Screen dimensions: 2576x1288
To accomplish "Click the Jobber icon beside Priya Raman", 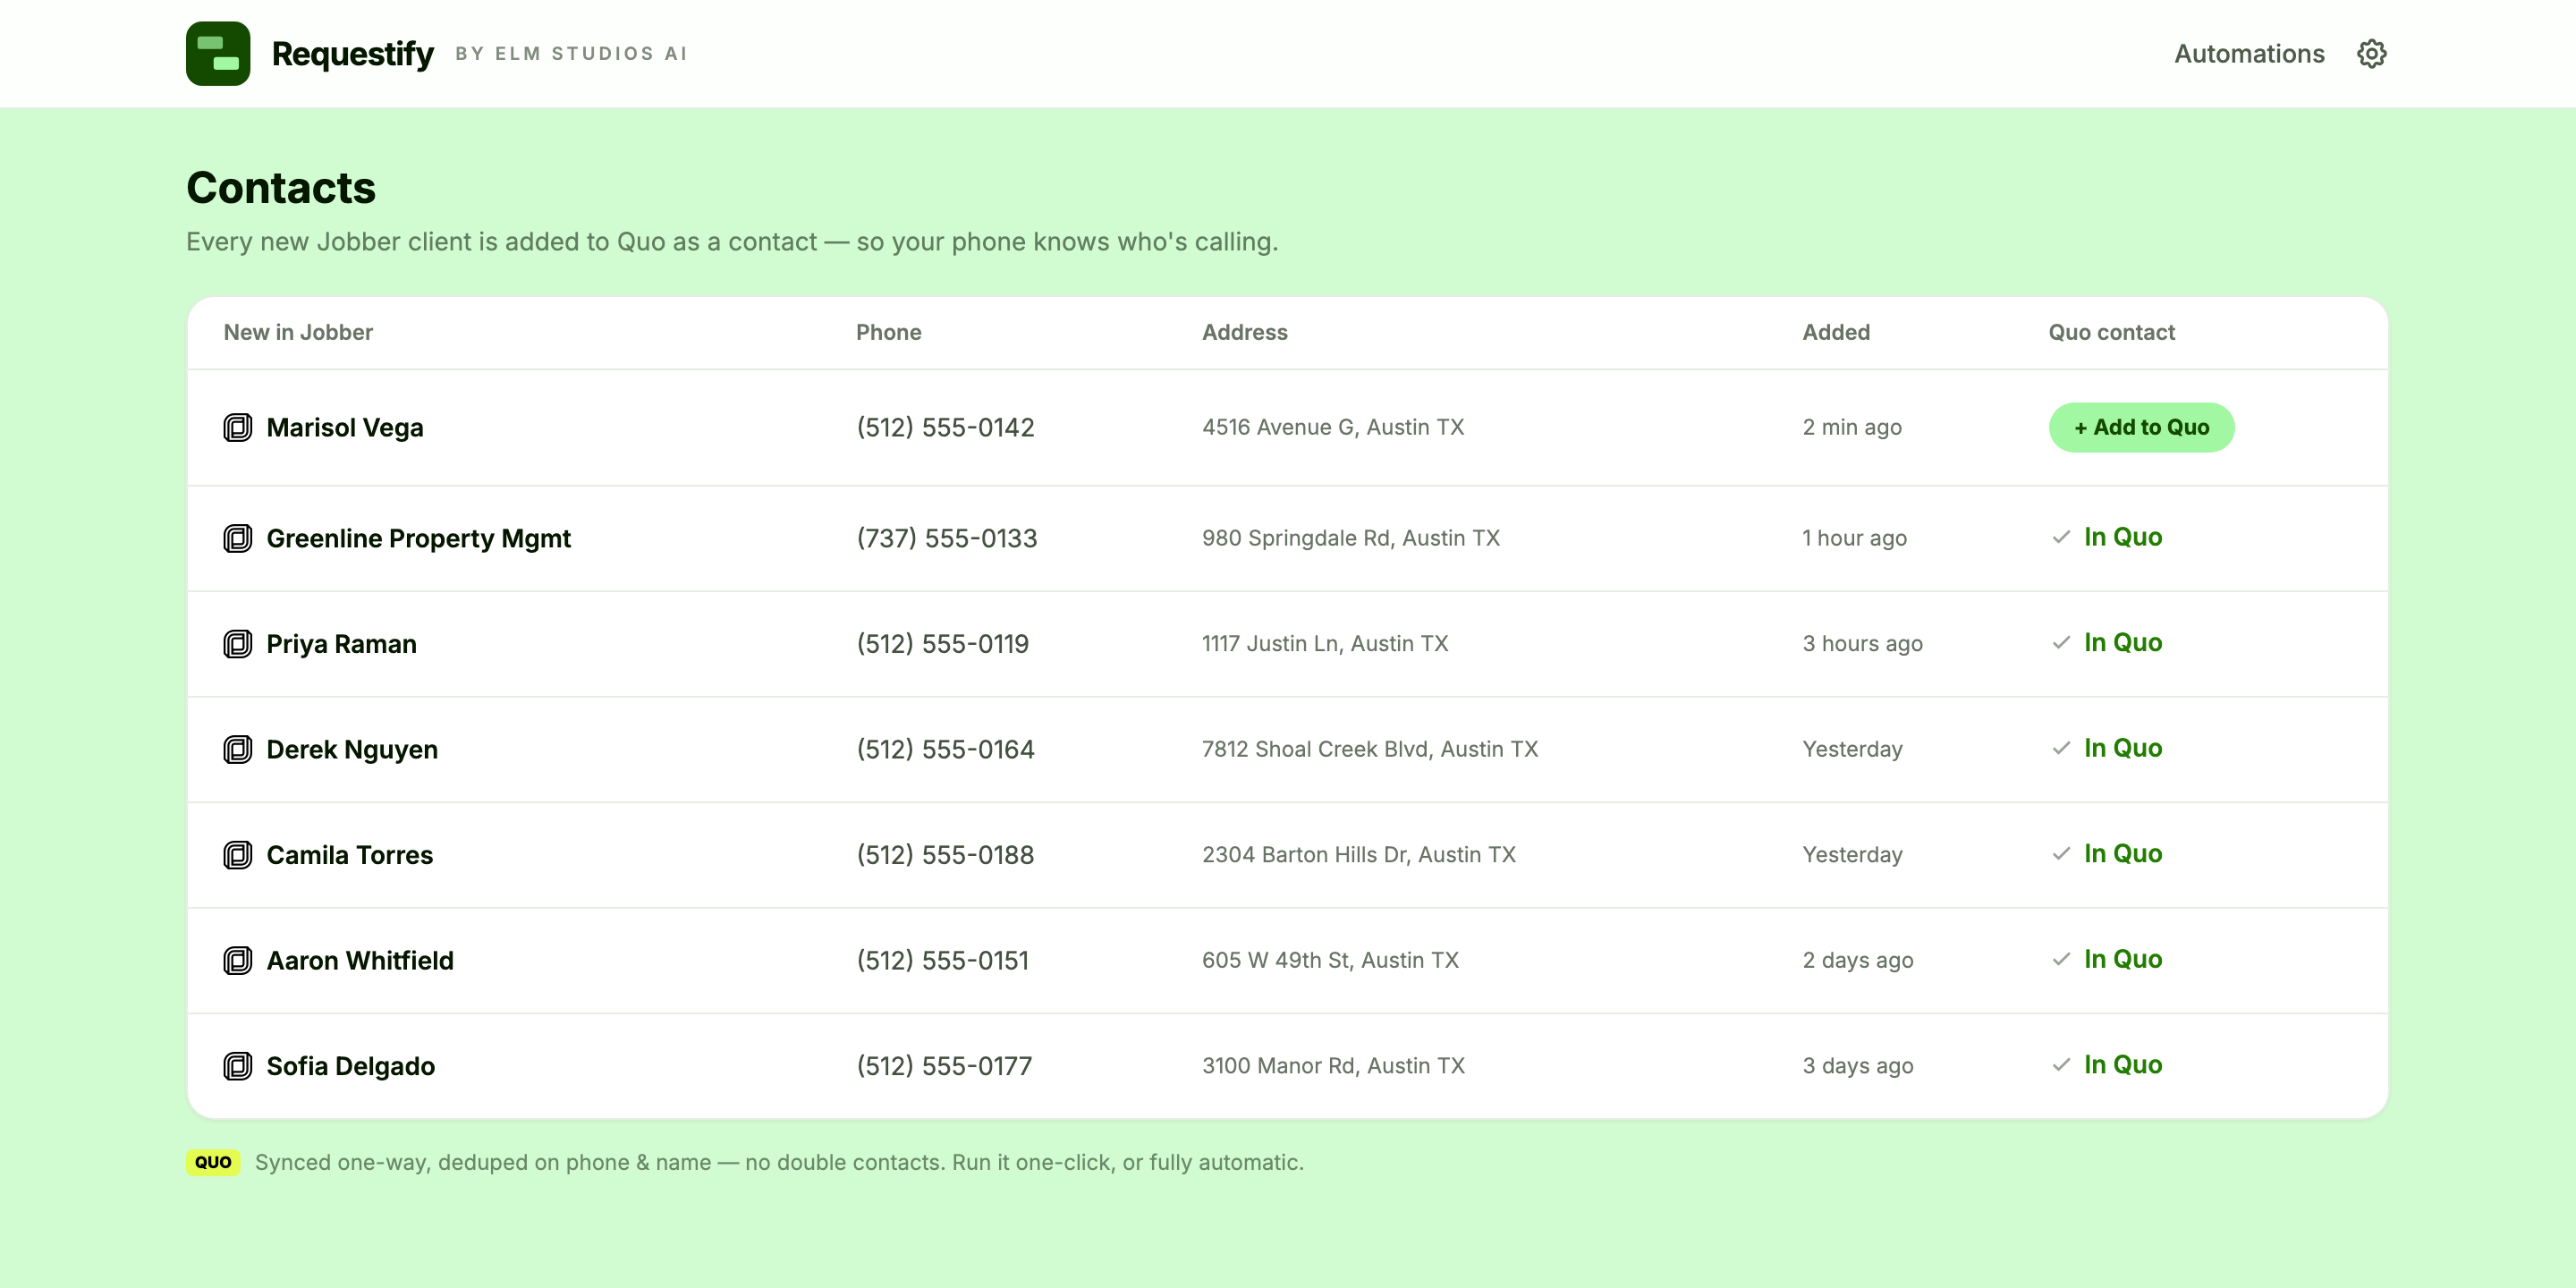I will [238, 644].
